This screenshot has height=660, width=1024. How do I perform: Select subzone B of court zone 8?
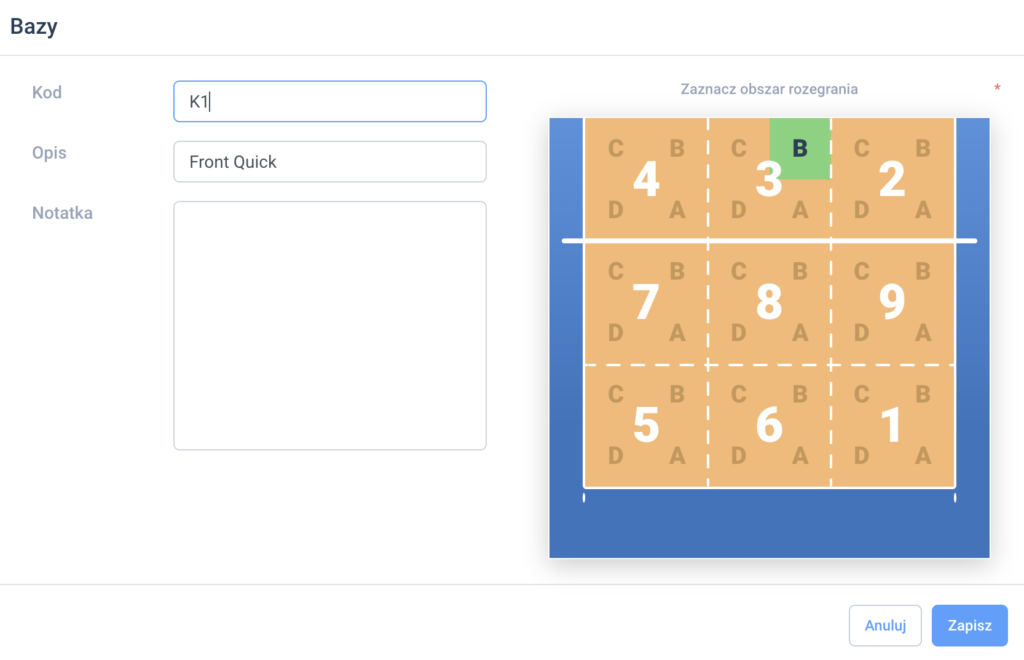pos(799,271)
